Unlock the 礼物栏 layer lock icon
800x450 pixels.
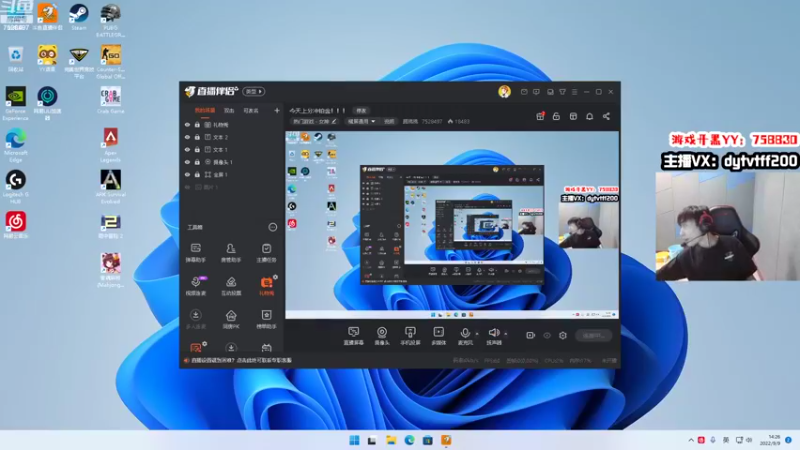[x=197, y=124]
